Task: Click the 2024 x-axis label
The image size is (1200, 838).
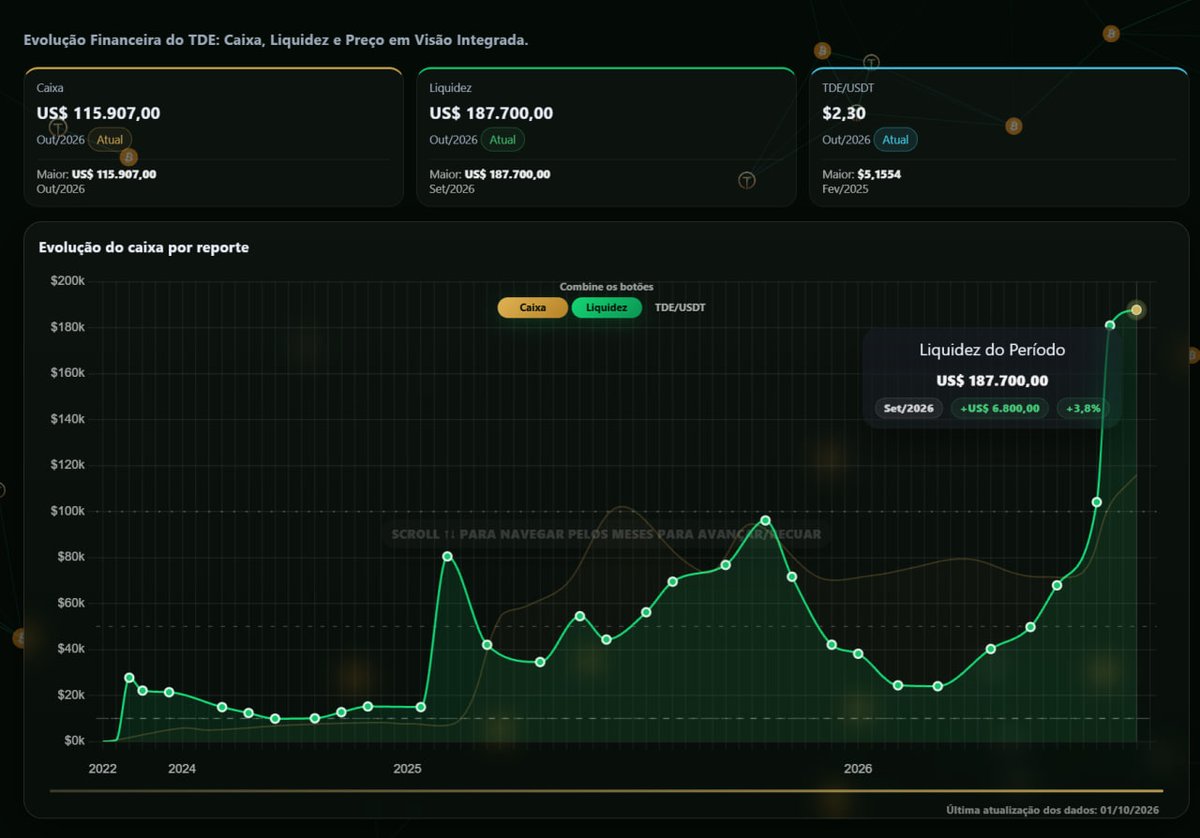Action: tap(182, 769)
